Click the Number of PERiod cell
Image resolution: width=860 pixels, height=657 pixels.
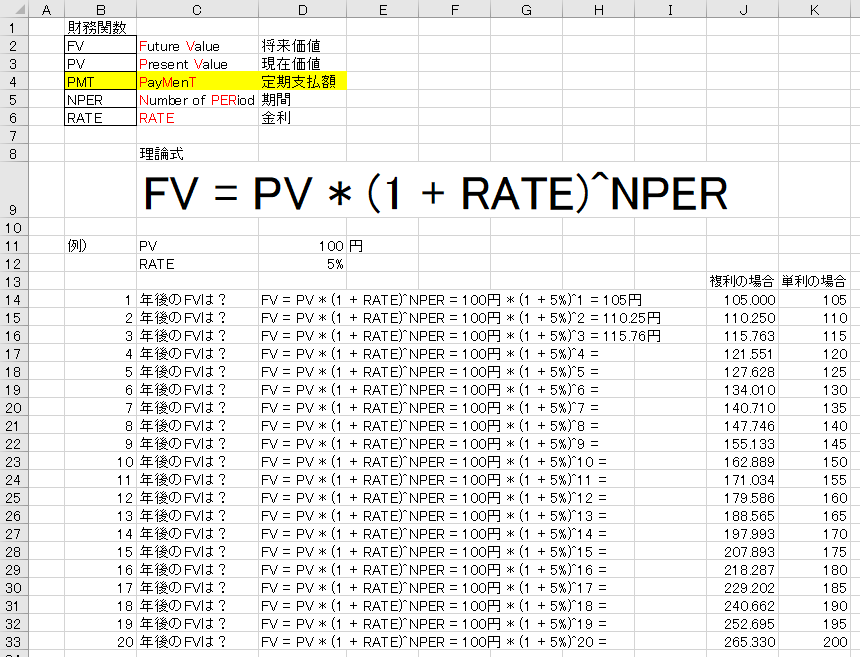197,99
